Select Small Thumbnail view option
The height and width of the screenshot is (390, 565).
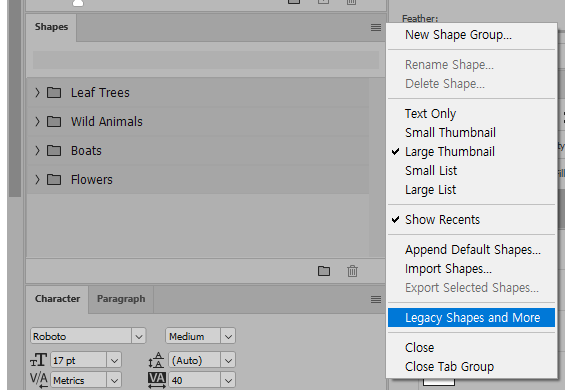471,133
